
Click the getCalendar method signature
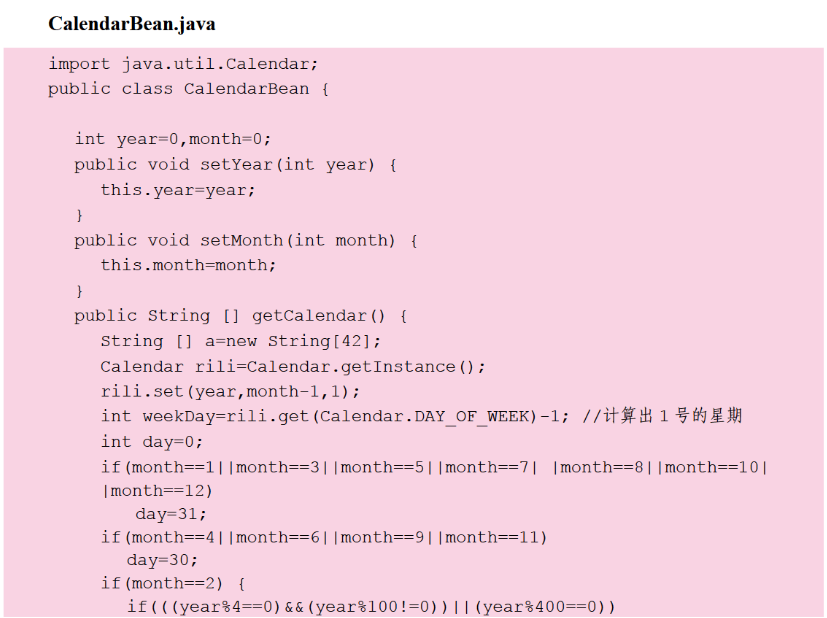coord(240,316)
